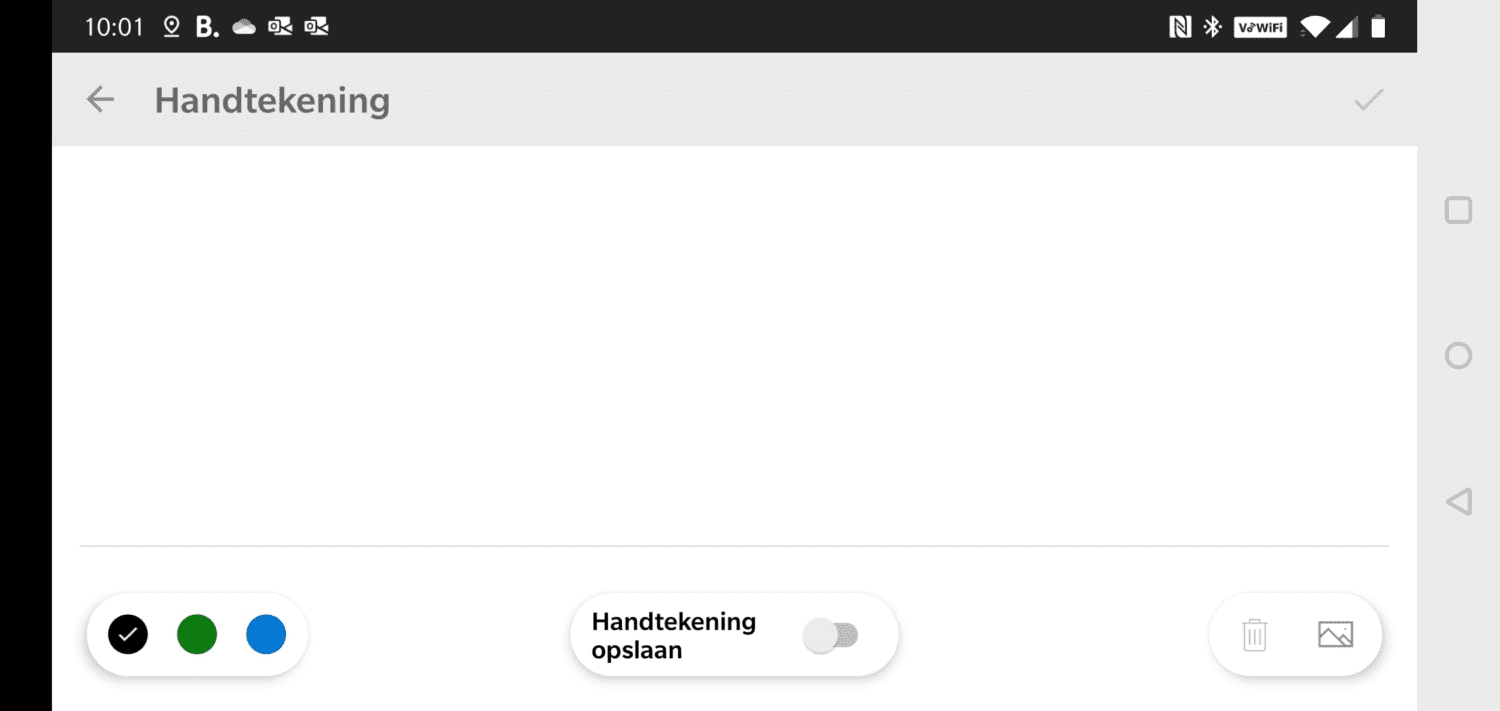Pick the blue ink color
The height and width of the screenshot is (711, 1500).
click(x=266, y=634)
